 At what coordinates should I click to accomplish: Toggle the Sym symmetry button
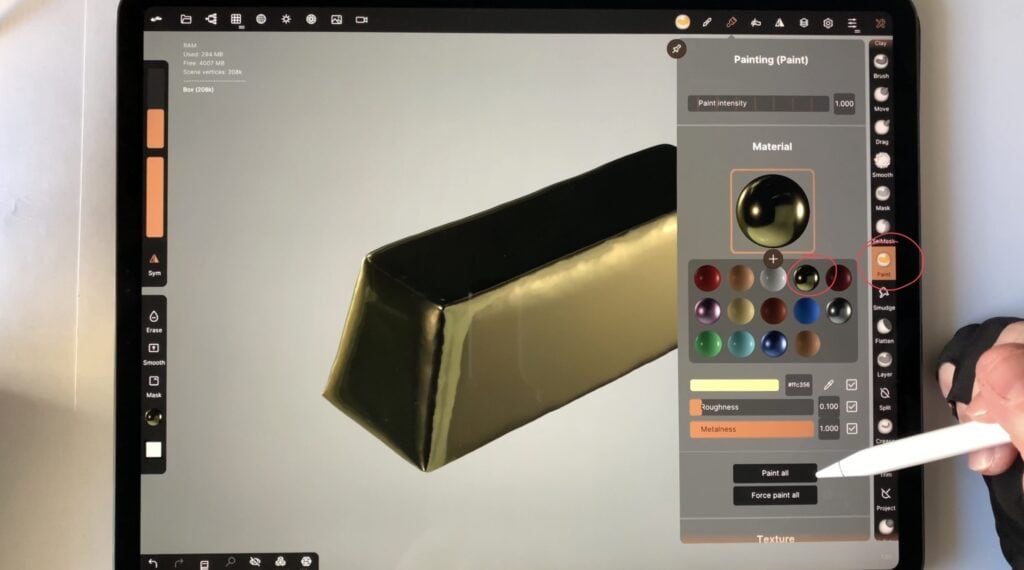point(154,260)
